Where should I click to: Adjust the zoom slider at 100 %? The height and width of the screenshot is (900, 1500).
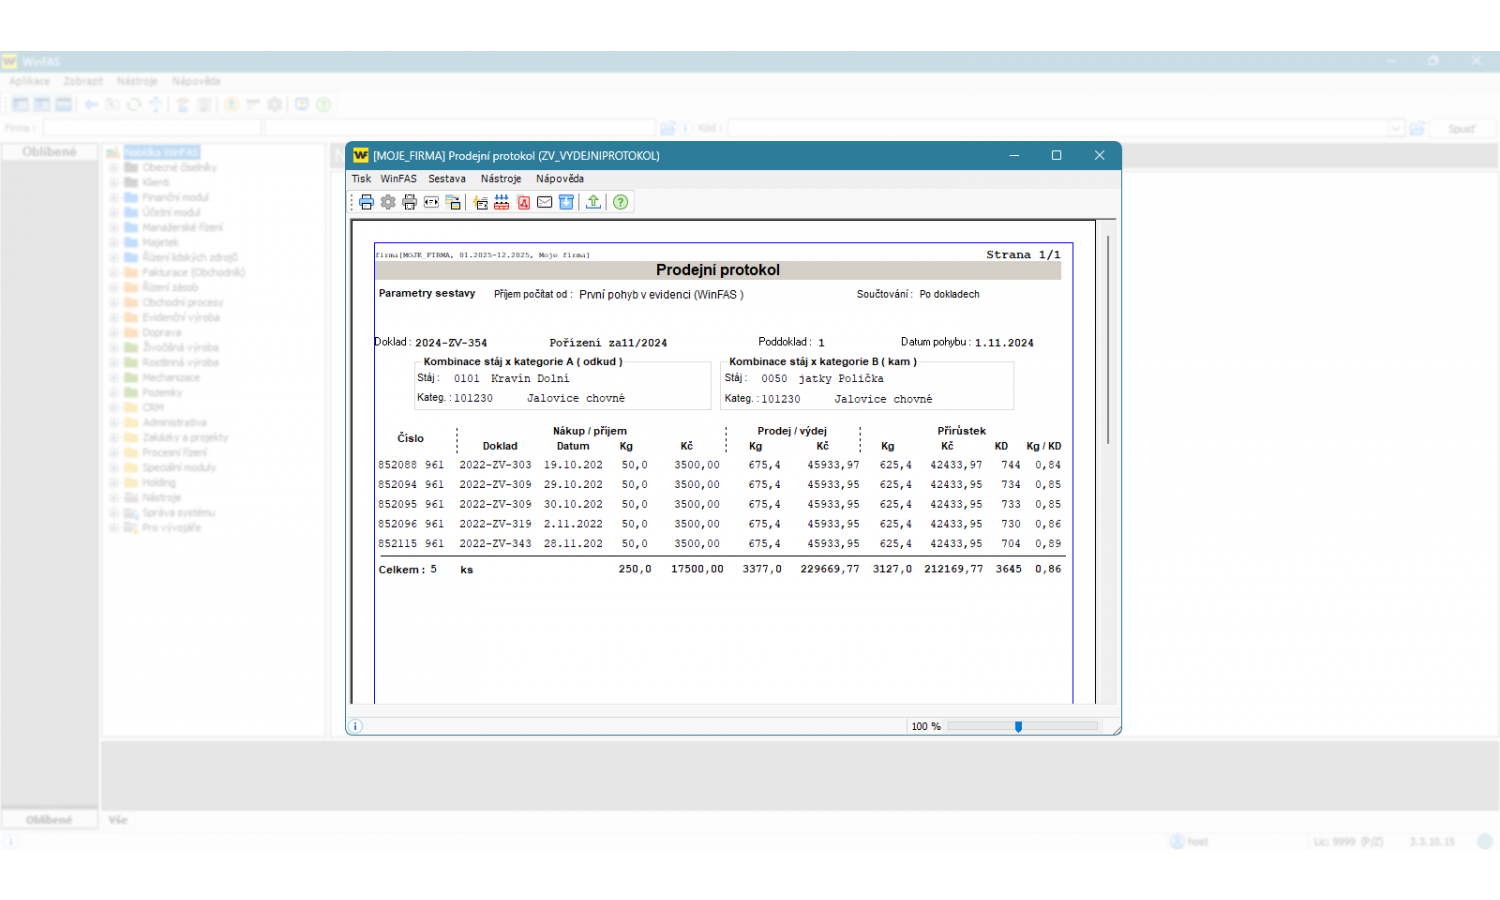point(1018,726)
